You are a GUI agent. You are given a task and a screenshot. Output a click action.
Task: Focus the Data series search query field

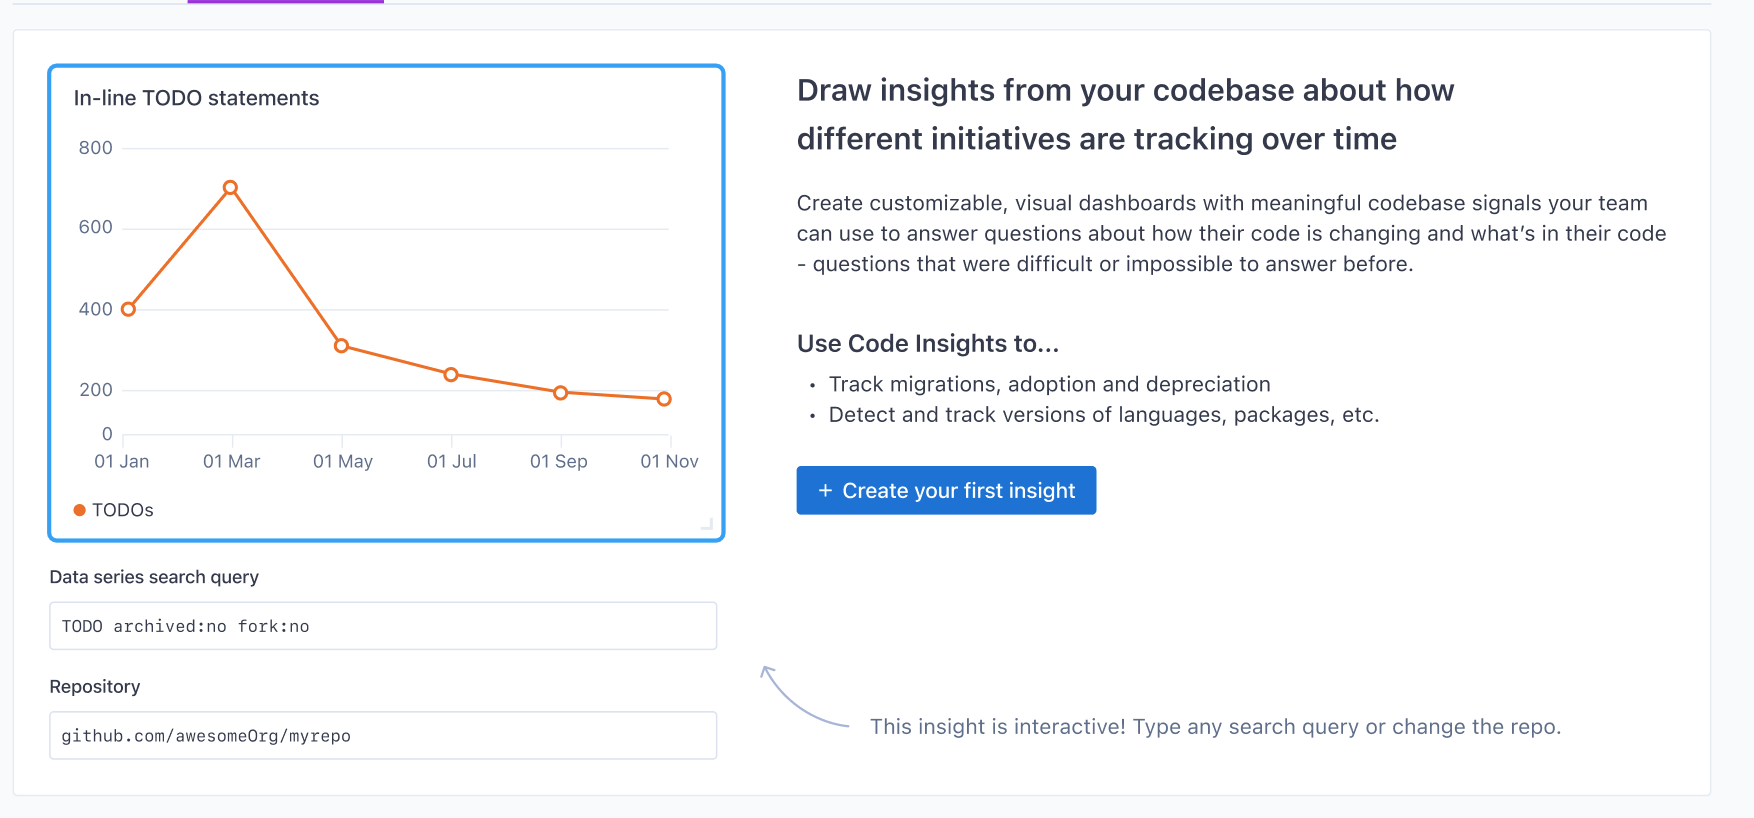point(383,626)
